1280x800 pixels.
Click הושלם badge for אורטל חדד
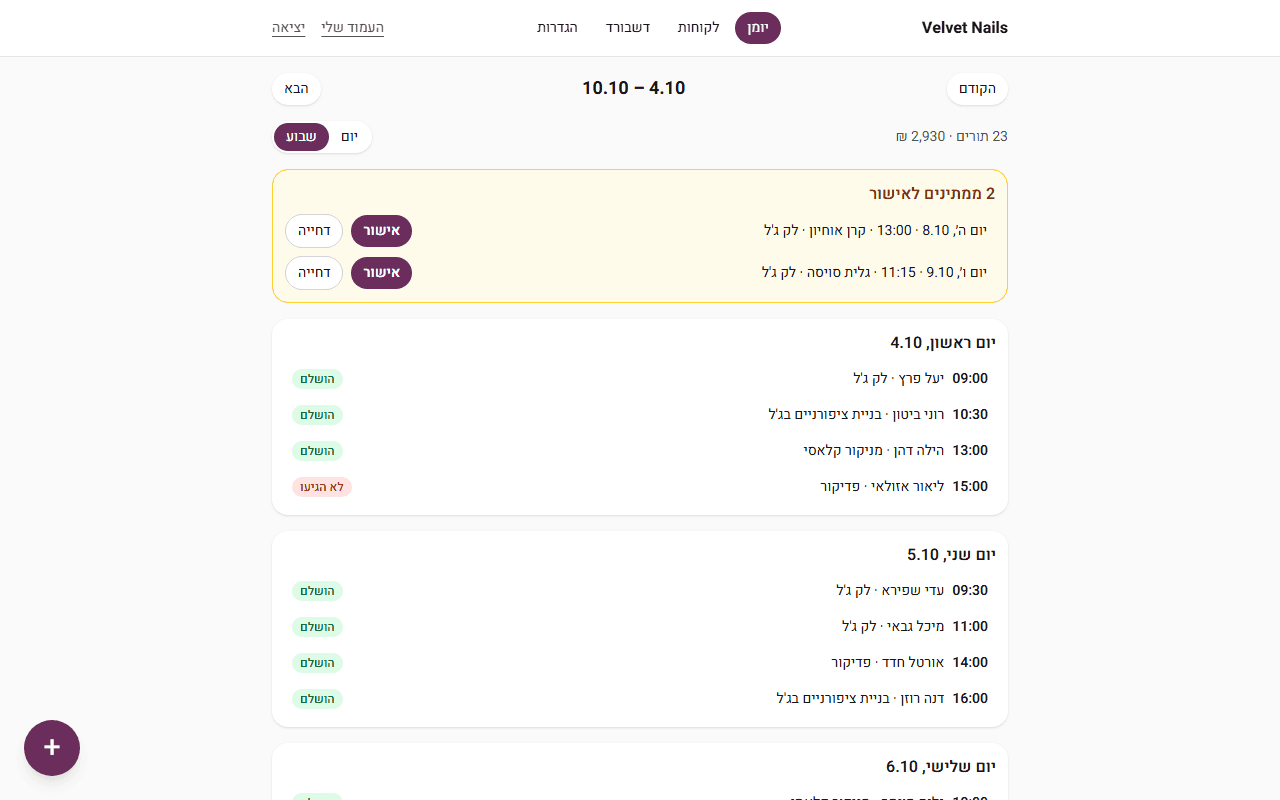click(317, 663)
